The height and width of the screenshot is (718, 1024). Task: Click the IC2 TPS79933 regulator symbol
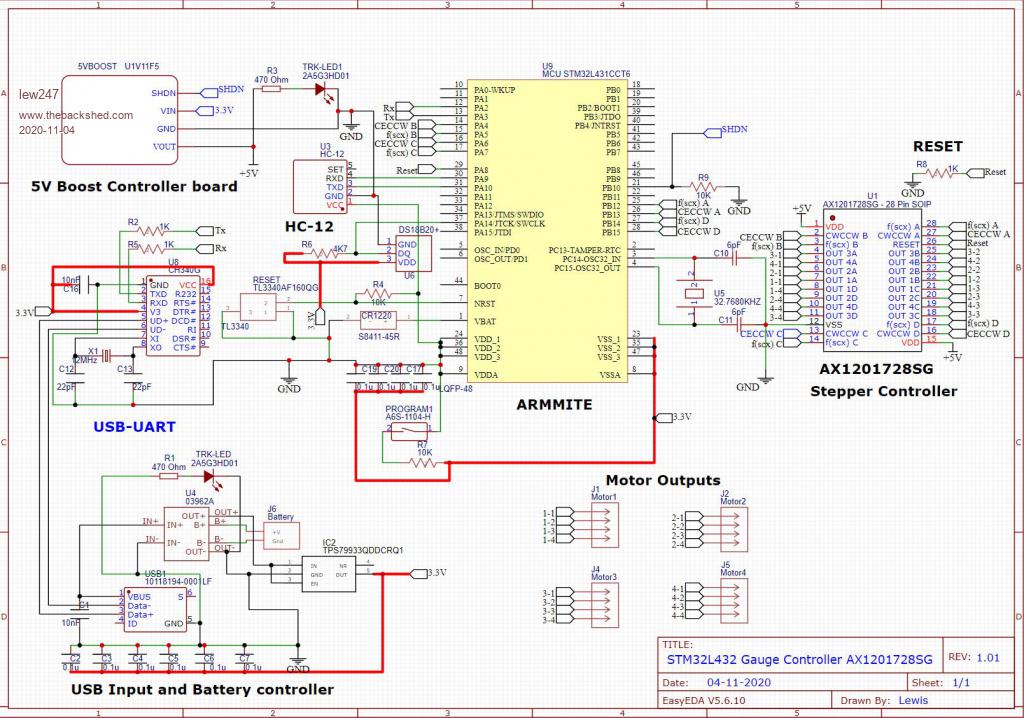click(329, 573)
